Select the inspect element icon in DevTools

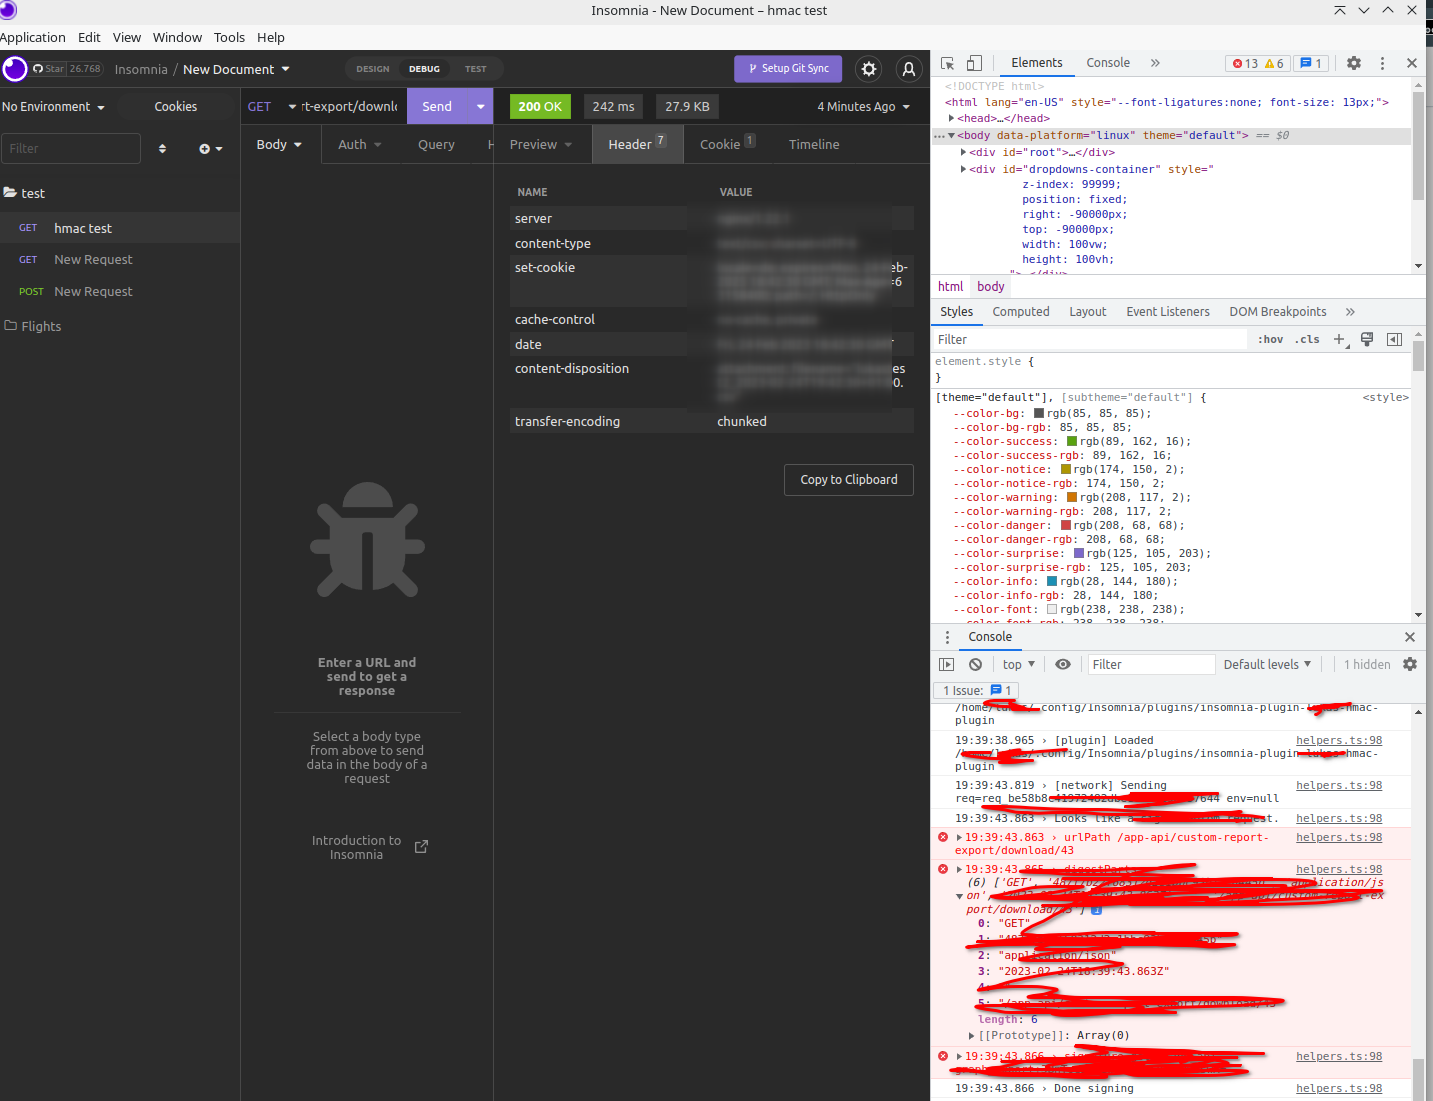[946, 62]
